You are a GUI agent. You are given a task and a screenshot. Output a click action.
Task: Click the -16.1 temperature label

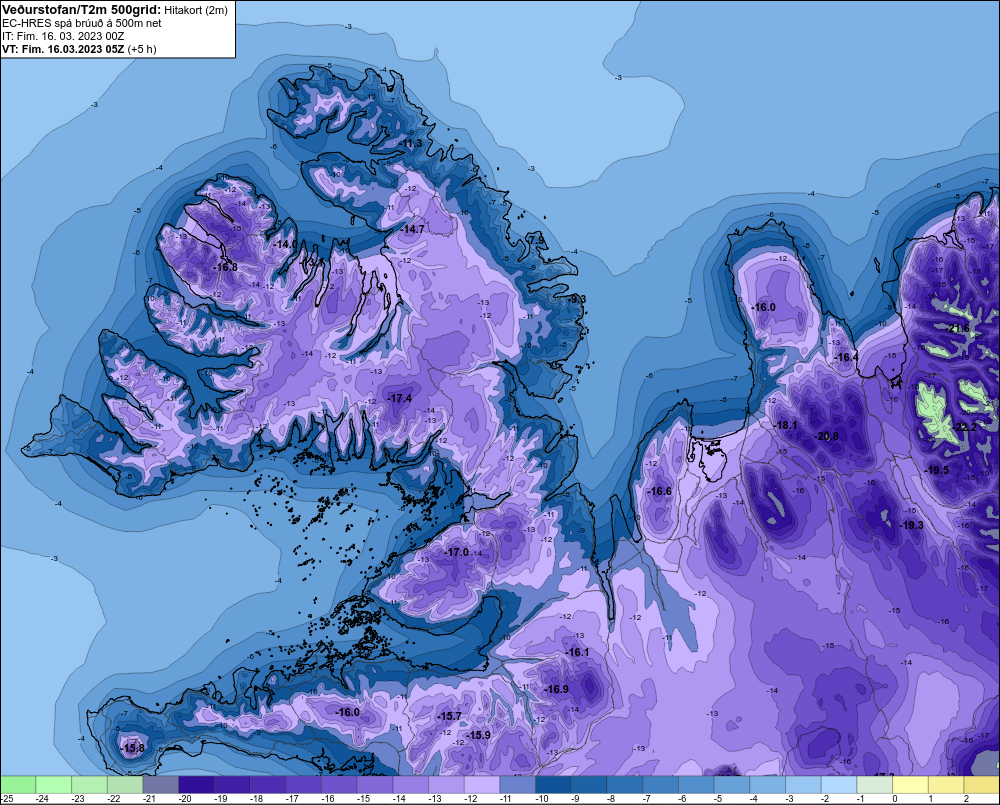click(x=578, y=652)
